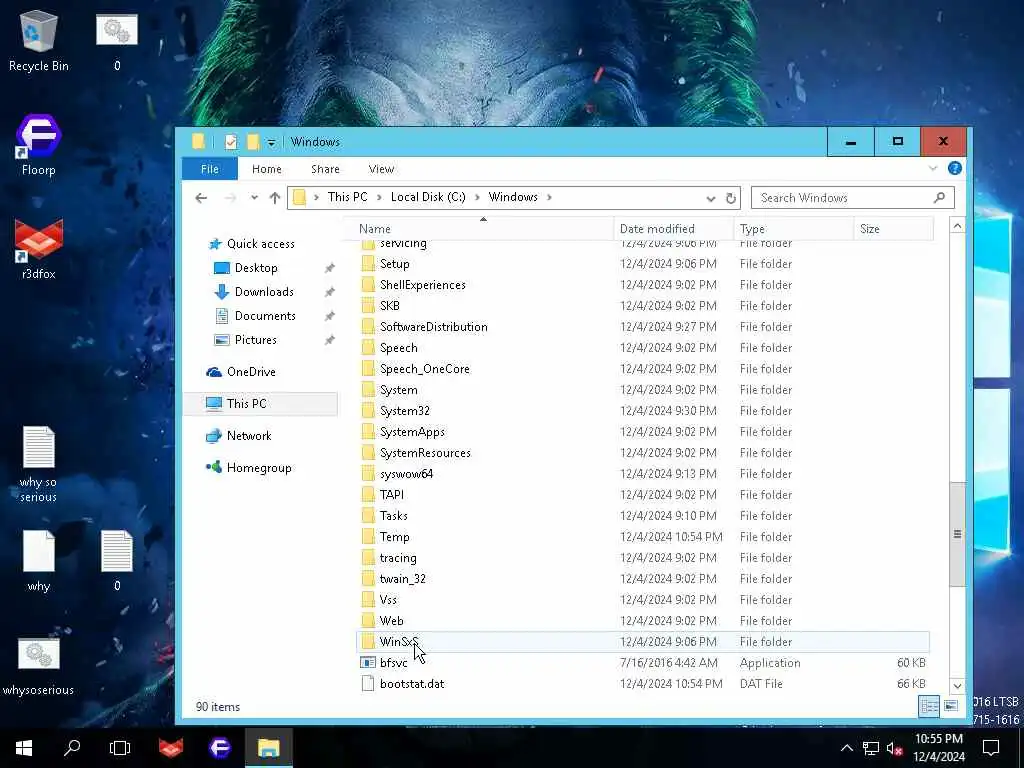Expand the ribbon with the chevron
This screenshot has width=1024, height=768.
point(933,168)
